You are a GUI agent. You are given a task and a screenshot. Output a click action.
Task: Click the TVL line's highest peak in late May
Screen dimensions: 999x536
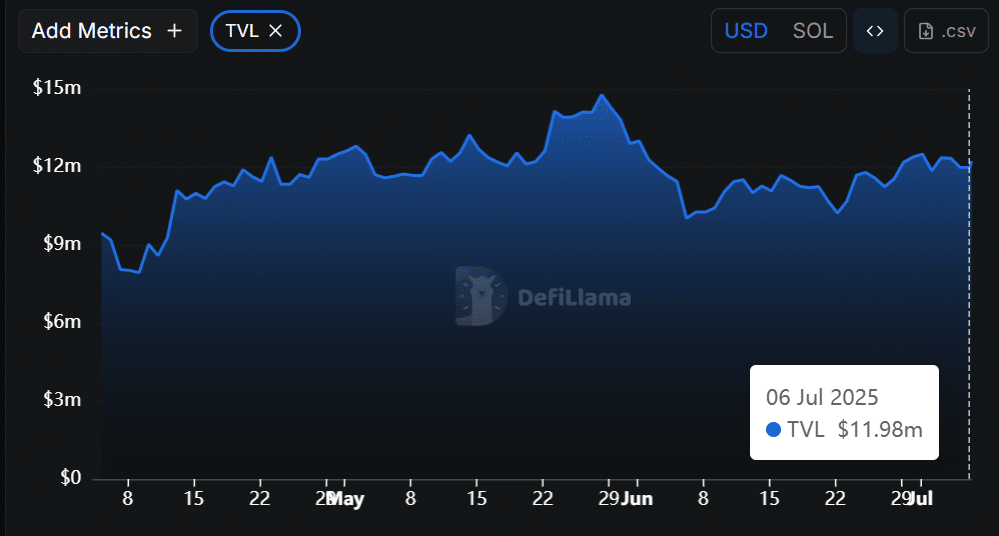pyautogui.click(x=601, y=96)
